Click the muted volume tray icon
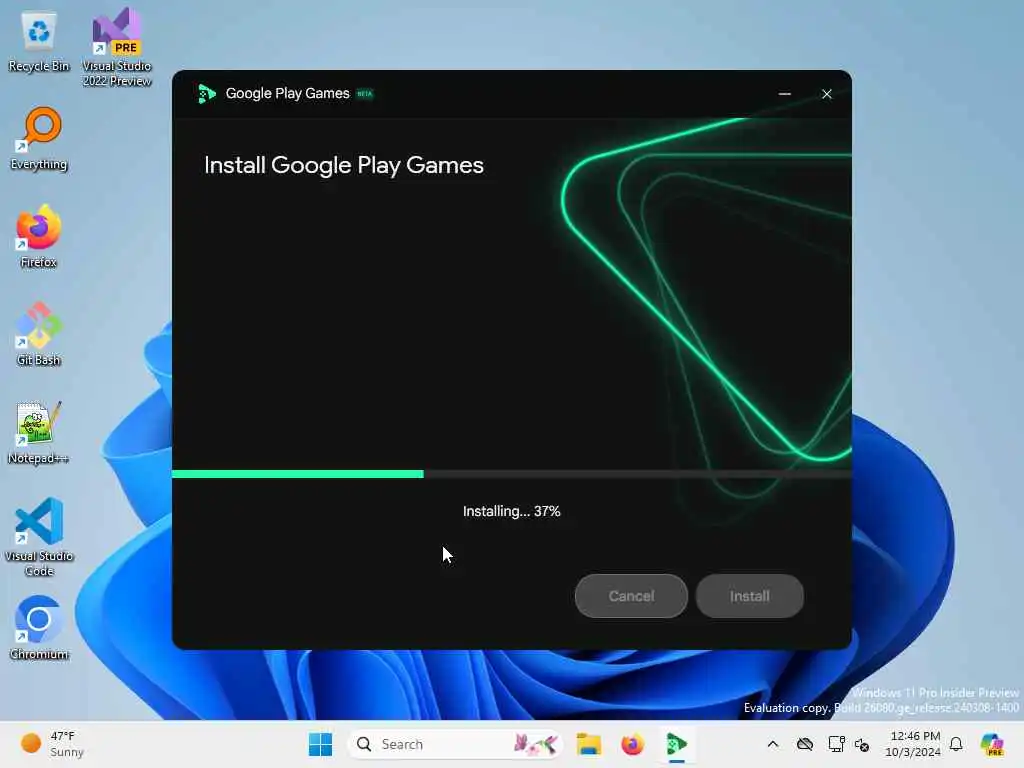Image resolution: width=1024 pixels, height=768 pixels. 861,744
